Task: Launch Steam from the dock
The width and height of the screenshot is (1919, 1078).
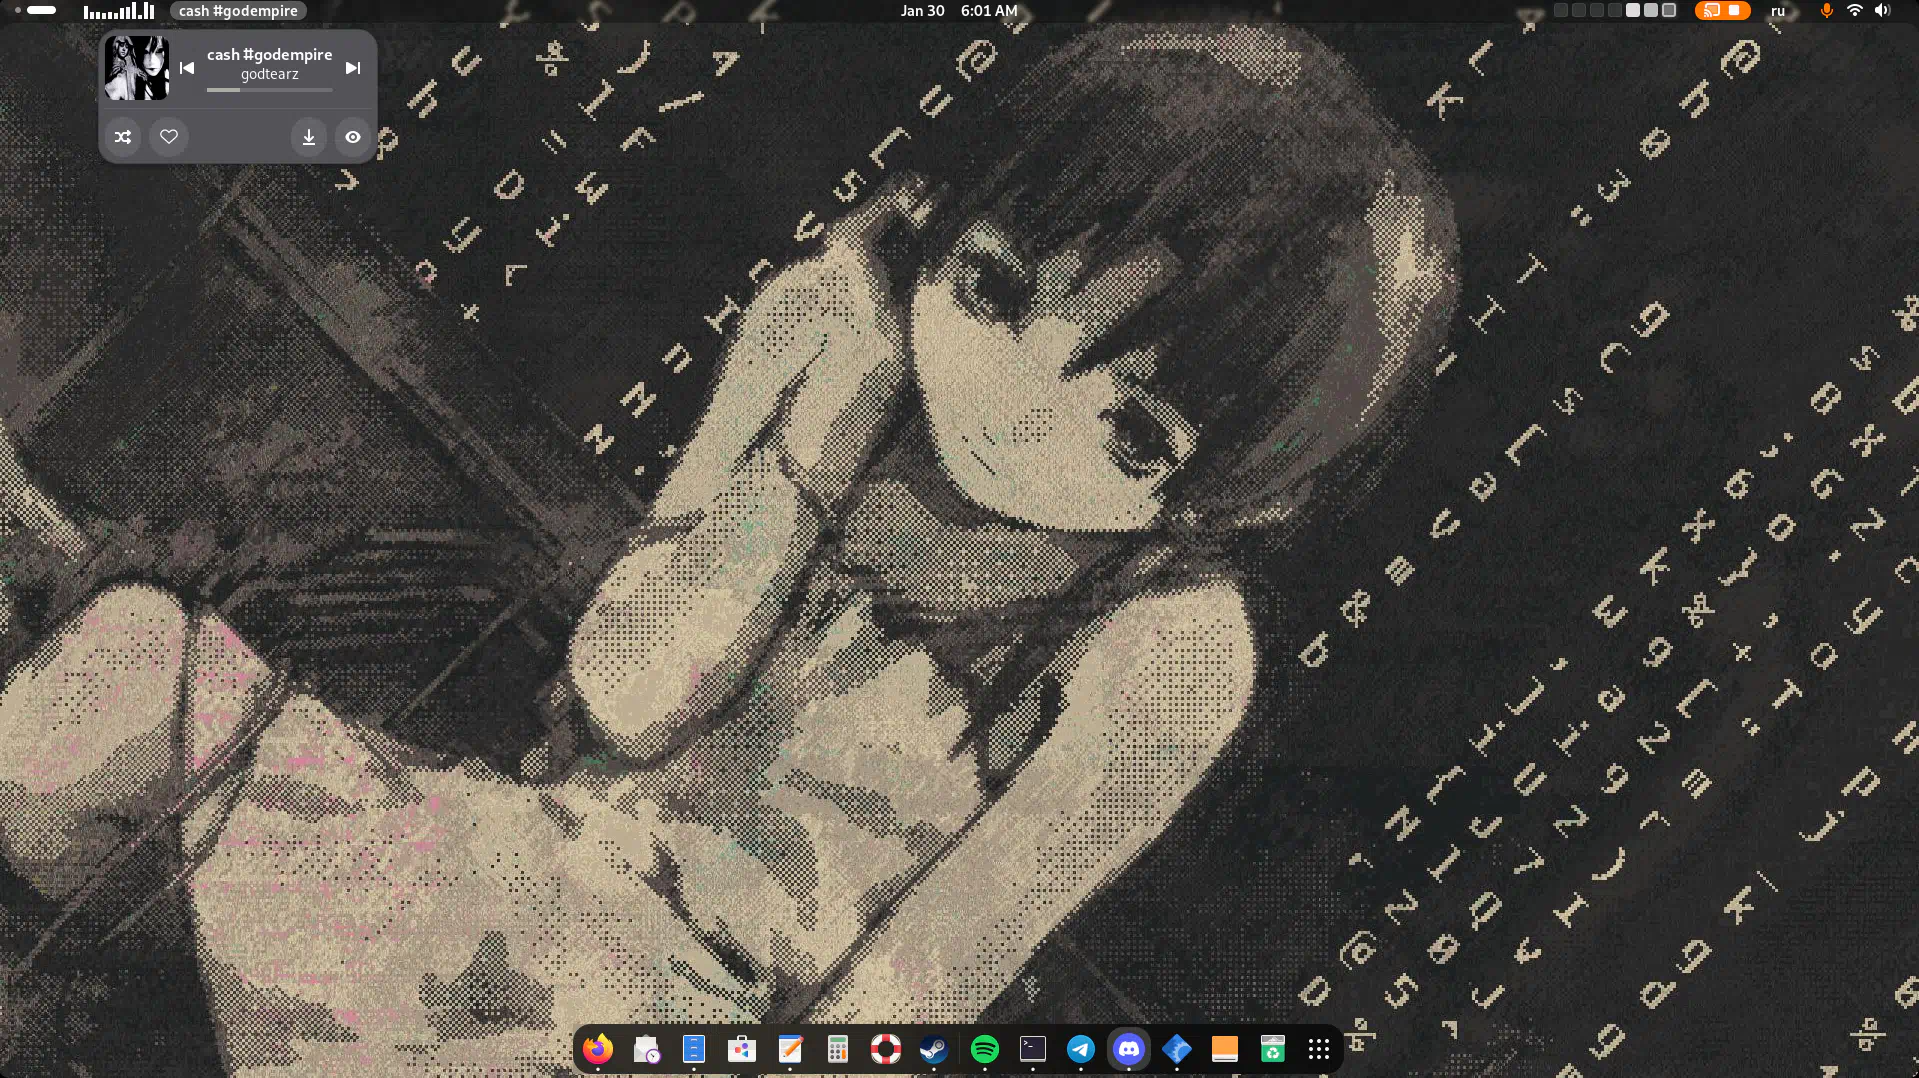Action: point(934,1049)
